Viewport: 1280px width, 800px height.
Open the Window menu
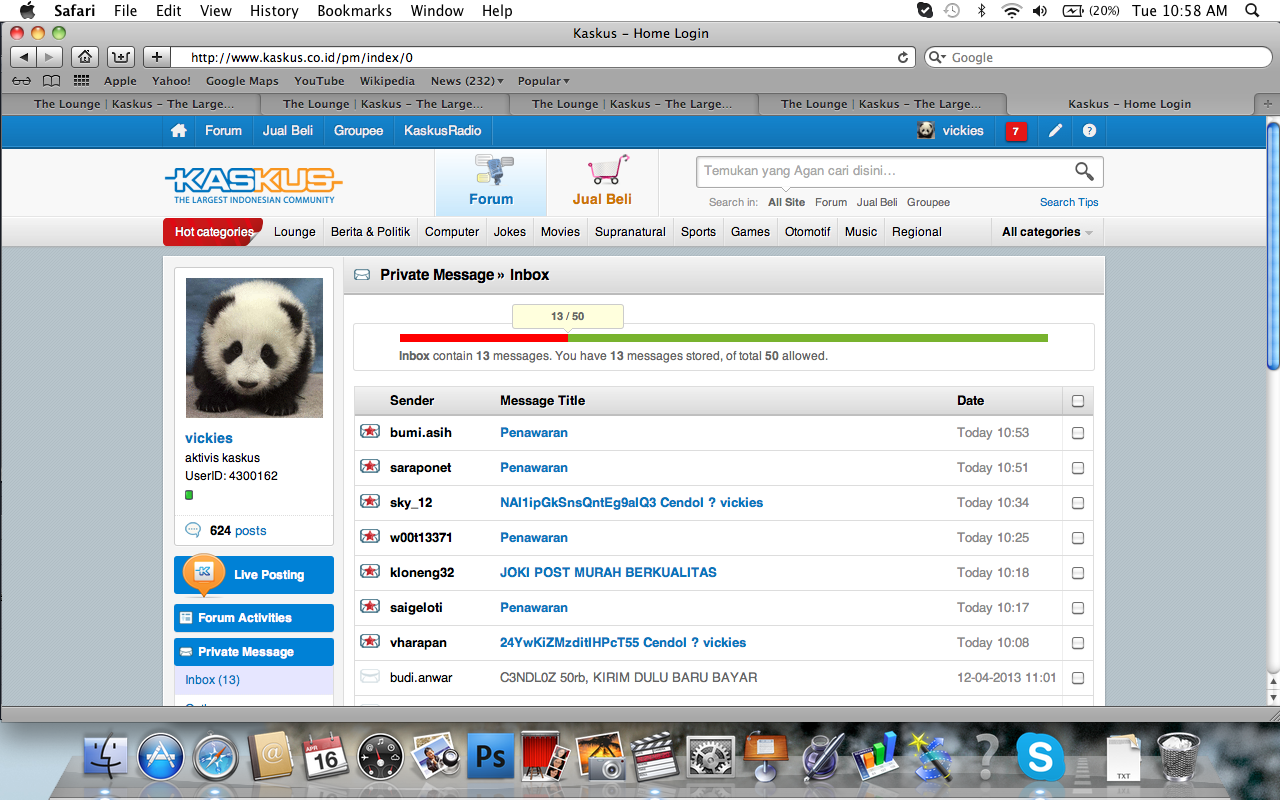pyautogui.click(x=438, y=11)
